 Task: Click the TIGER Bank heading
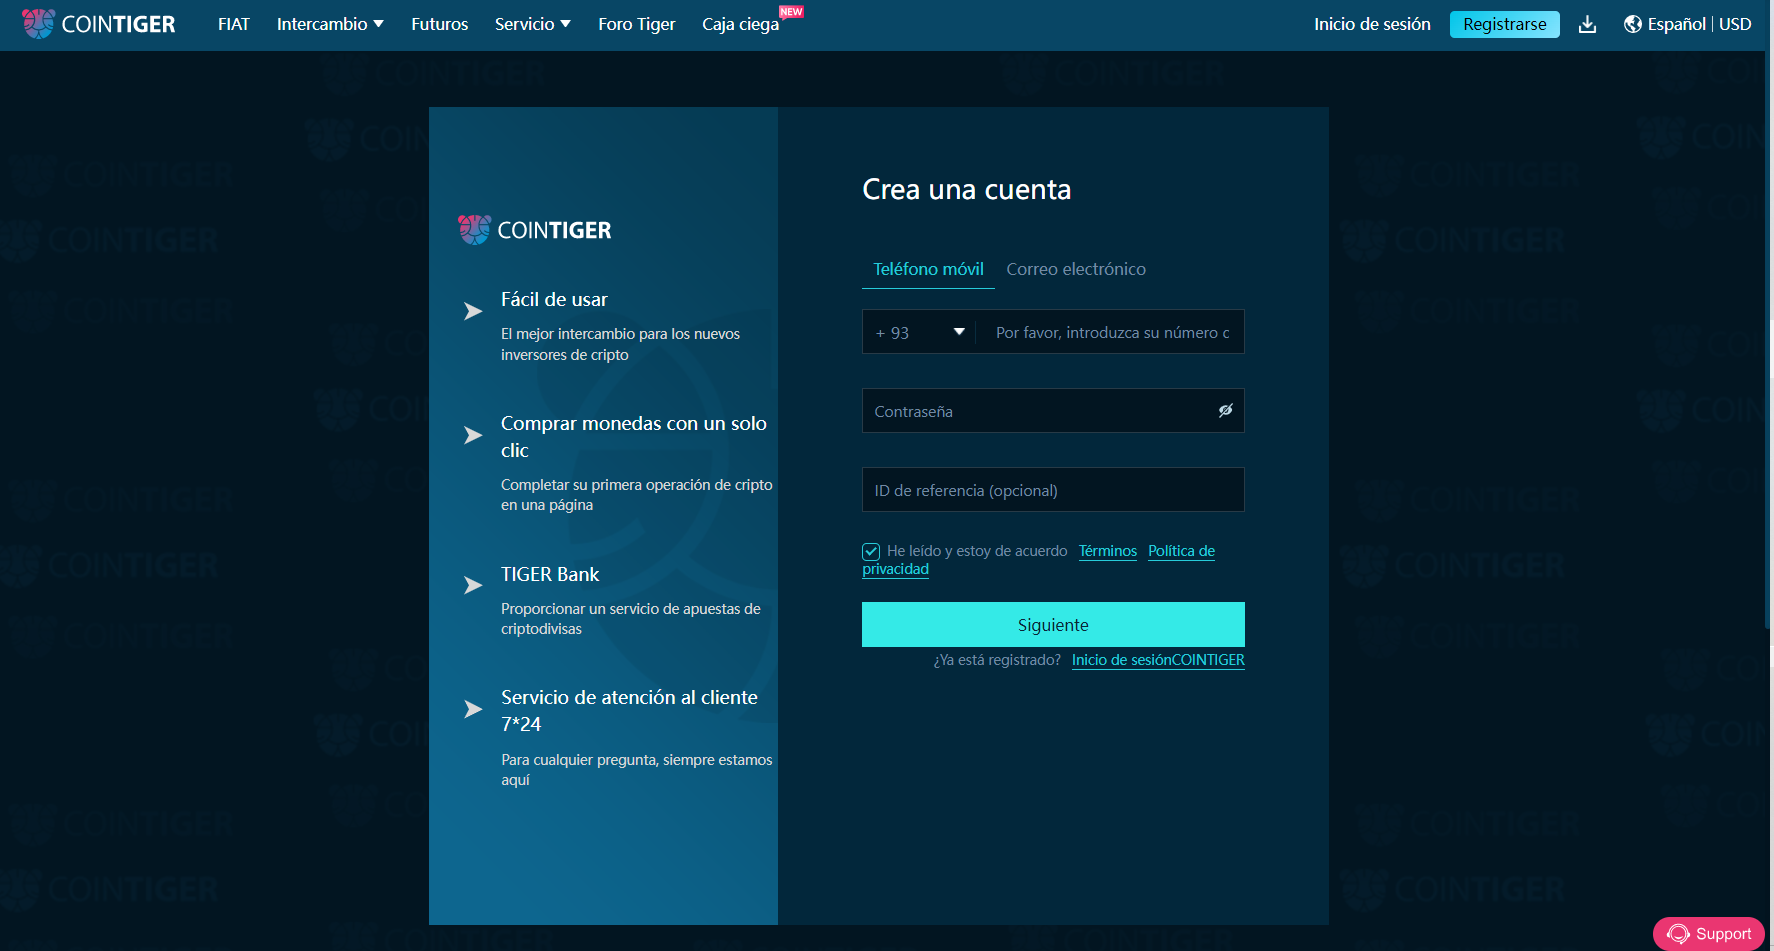click(550, 574)
